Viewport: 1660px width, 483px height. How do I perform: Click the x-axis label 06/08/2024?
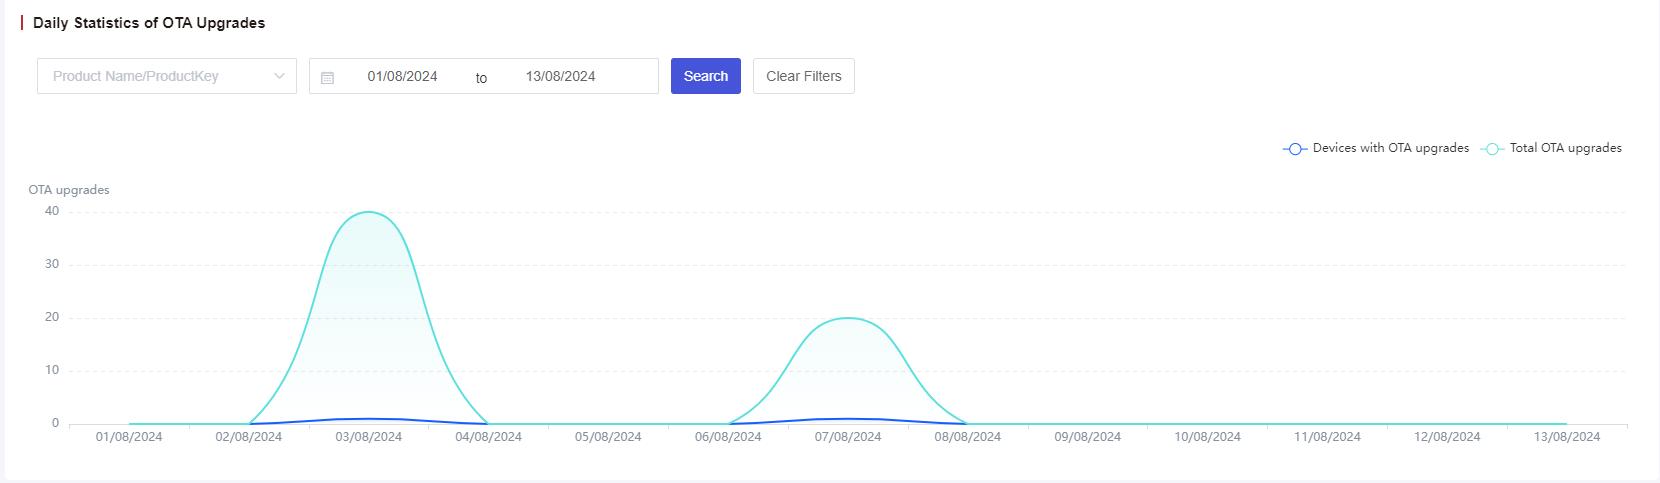728,437
